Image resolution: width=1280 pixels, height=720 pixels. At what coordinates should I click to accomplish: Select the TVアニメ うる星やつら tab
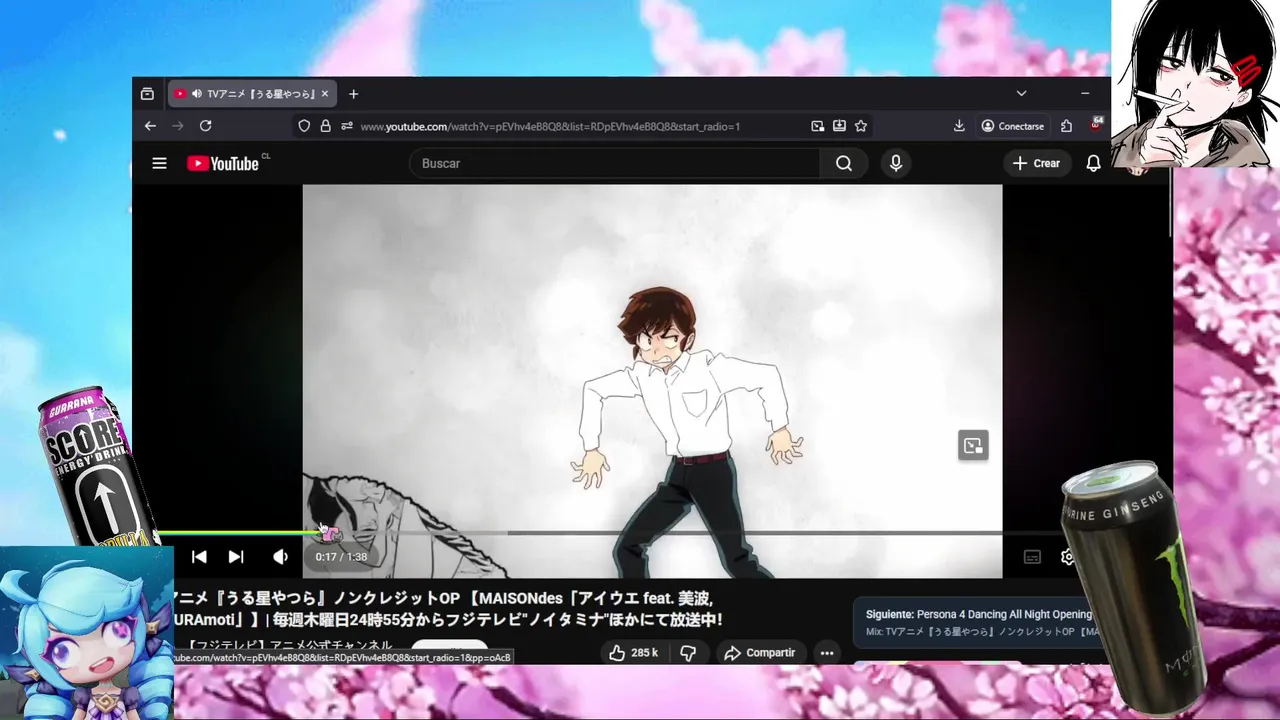point(252,94)
